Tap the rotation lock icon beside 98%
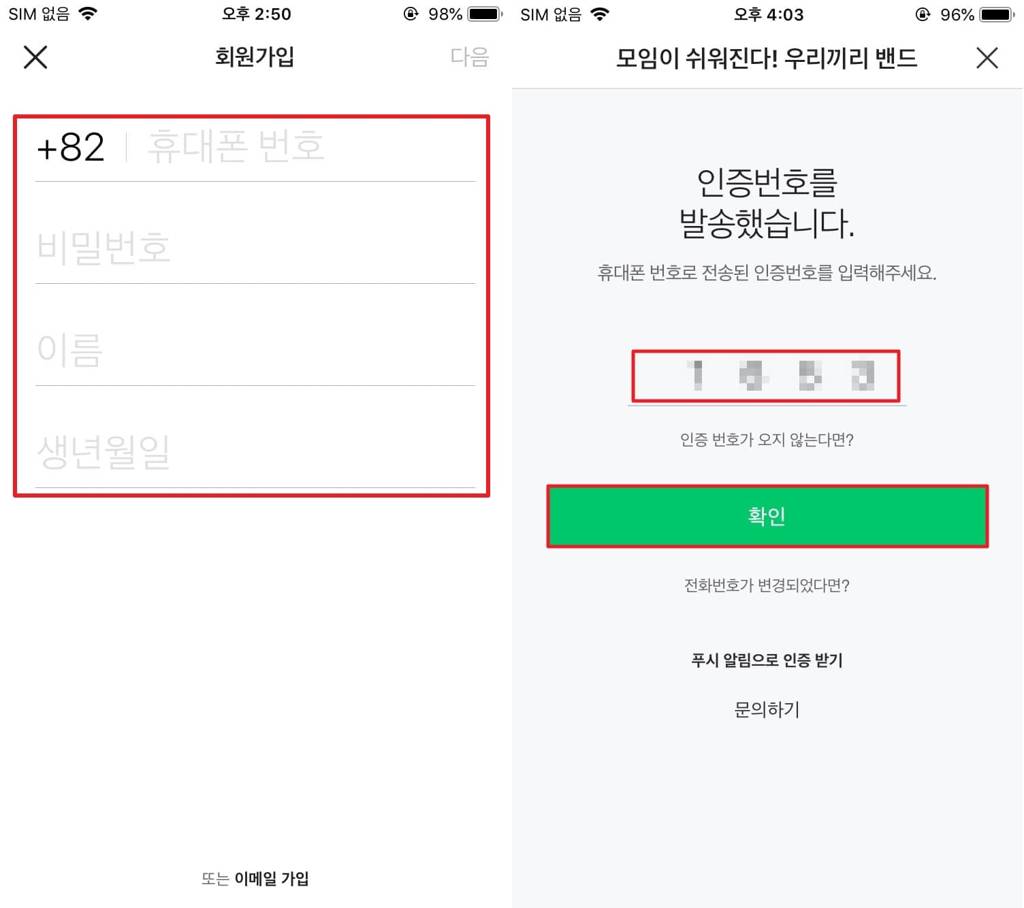This screenshot has height=908, width=1024. pos(411,14)
